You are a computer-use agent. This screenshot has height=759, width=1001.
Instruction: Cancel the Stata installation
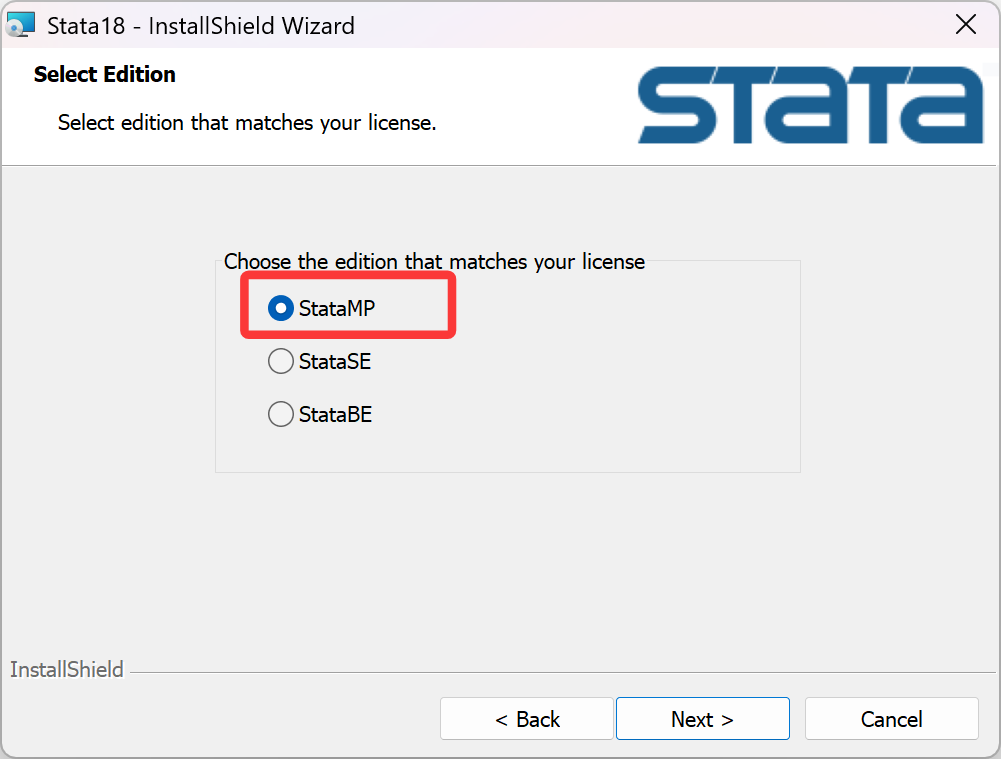tap(891, 719)
